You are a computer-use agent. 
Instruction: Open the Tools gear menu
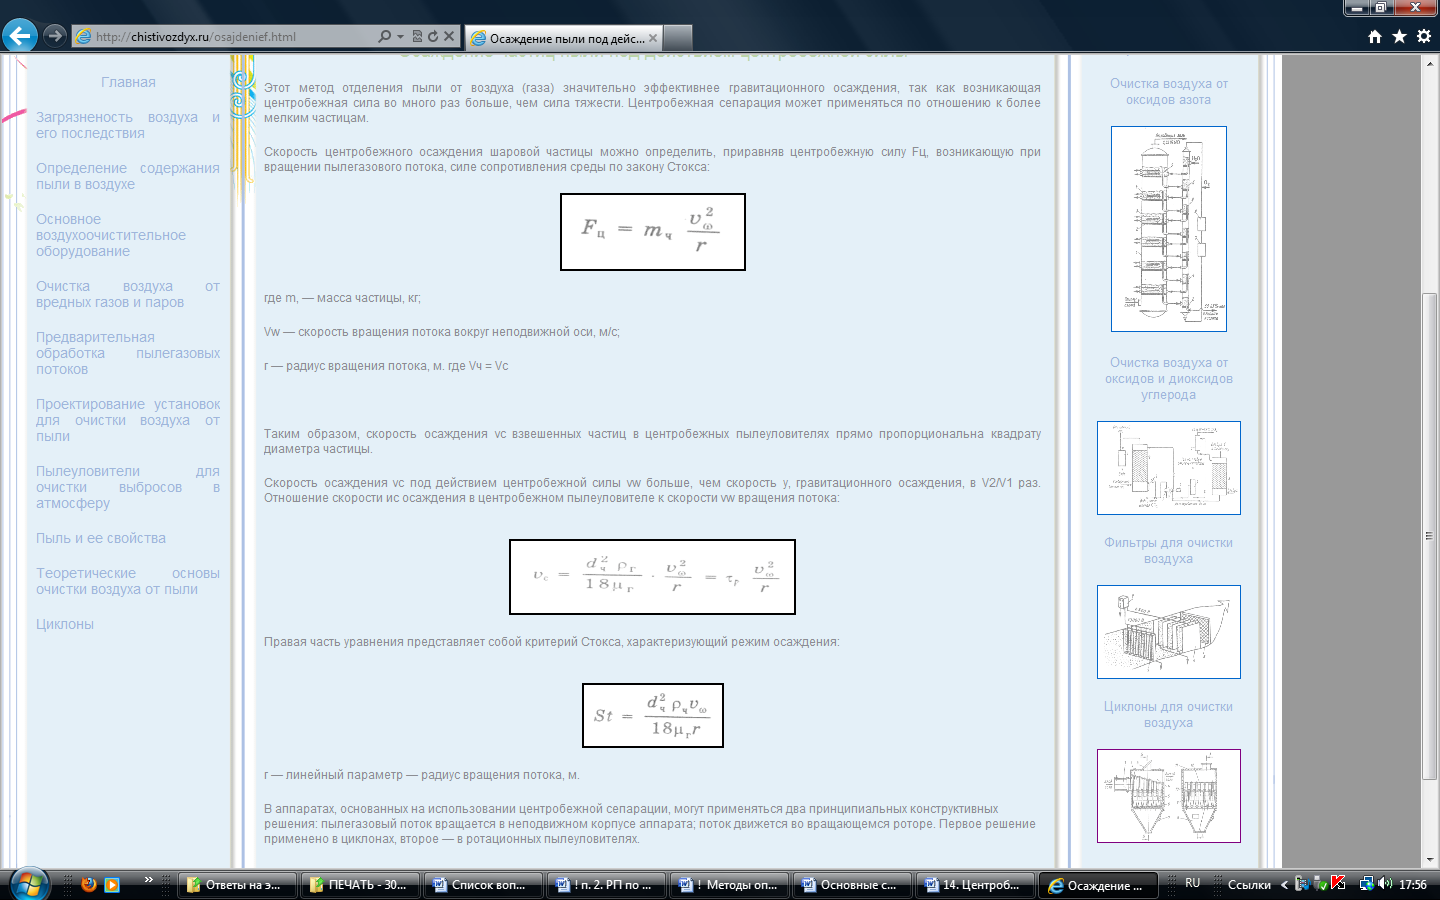click(x=1424, y=36)
